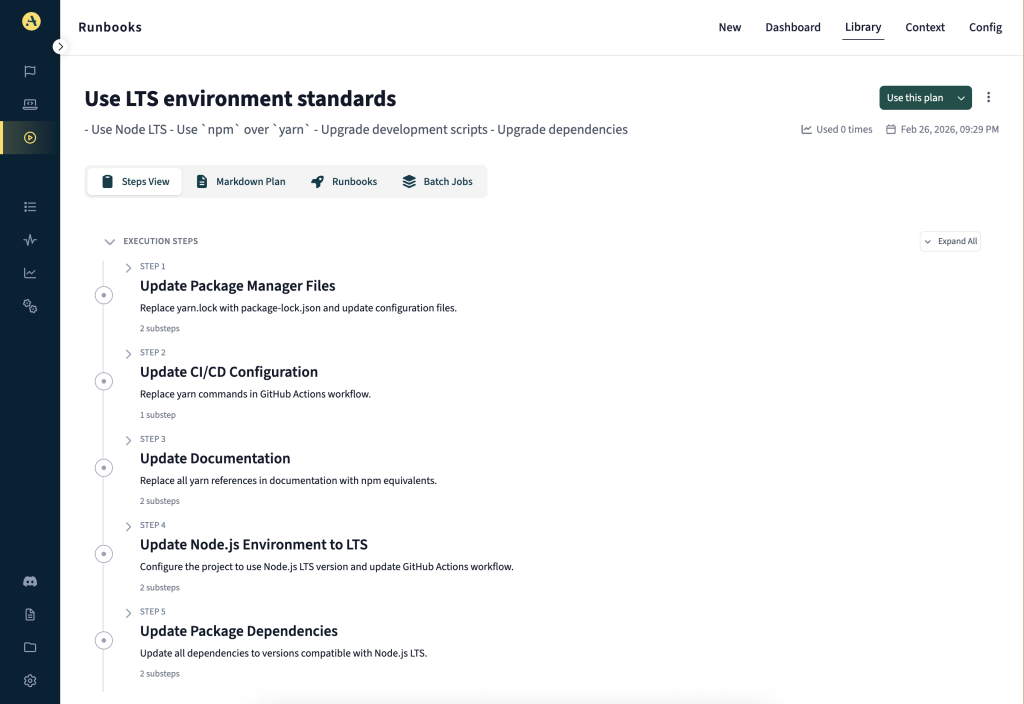Select the automation gears icon in sidebar

(29, 306)
